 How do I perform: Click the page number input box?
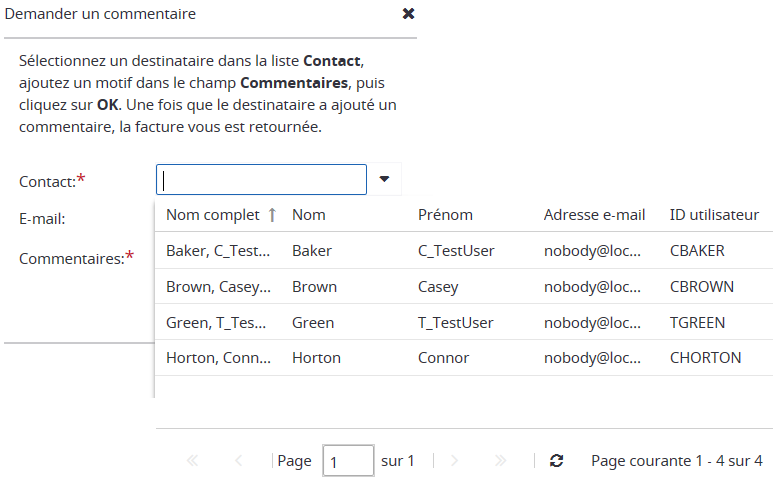(348, 461)
